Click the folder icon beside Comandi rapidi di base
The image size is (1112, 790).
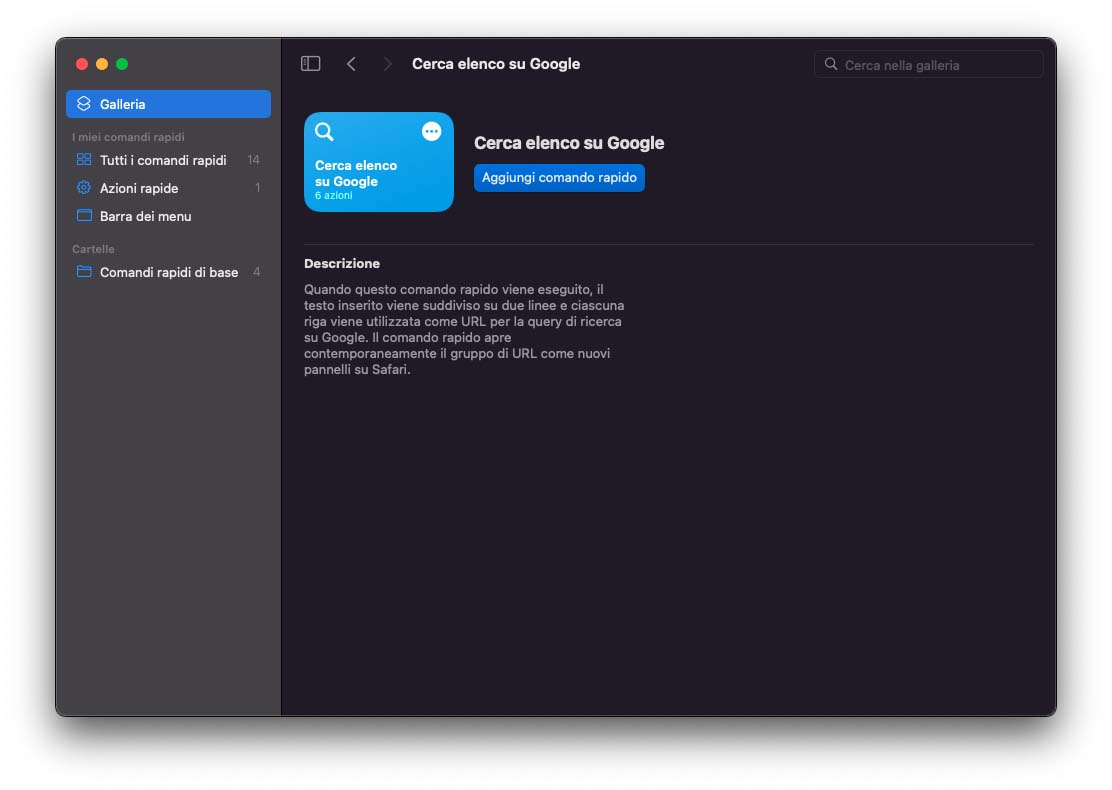(x=84, y=272)
